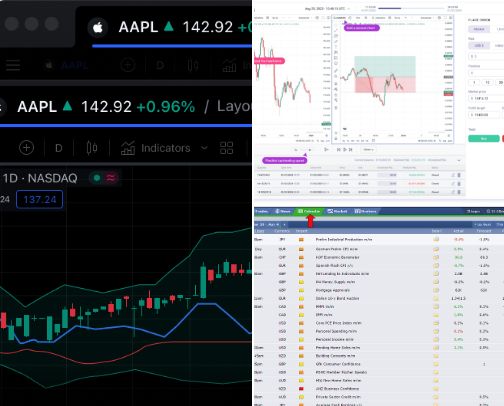The height and width of the screenshot is (406, 504).
Task: Open detail folder for Core PCE Price Index
Action: (436, 323)
